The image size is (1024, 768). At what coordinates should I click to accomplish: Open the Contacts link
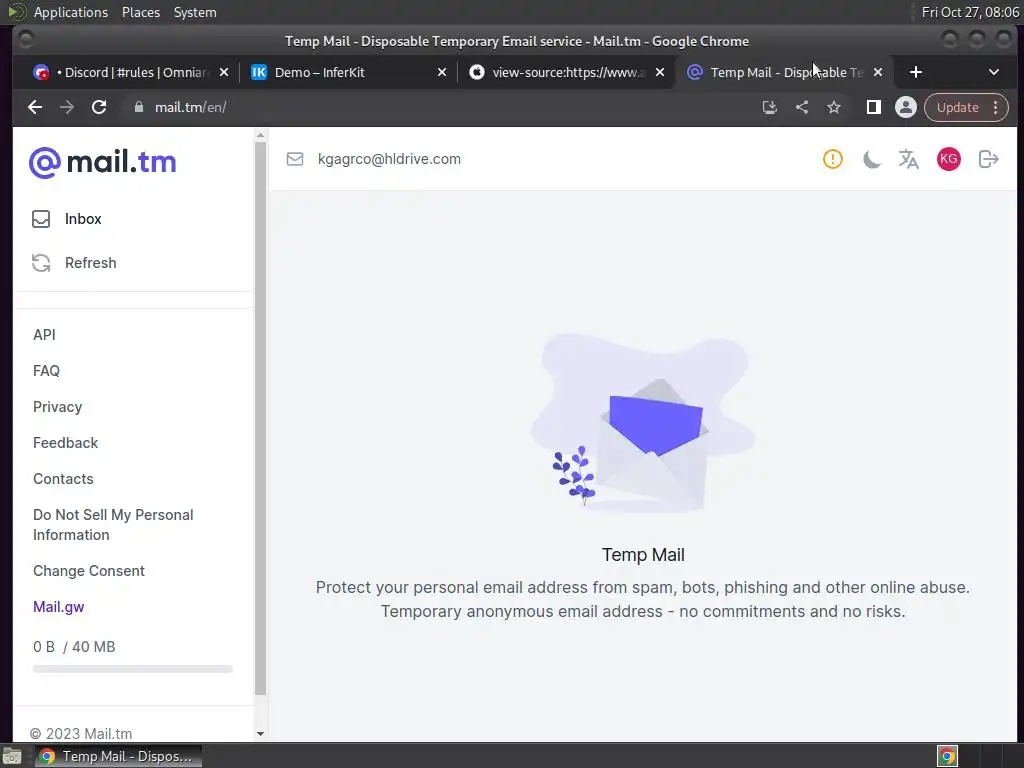63,479
